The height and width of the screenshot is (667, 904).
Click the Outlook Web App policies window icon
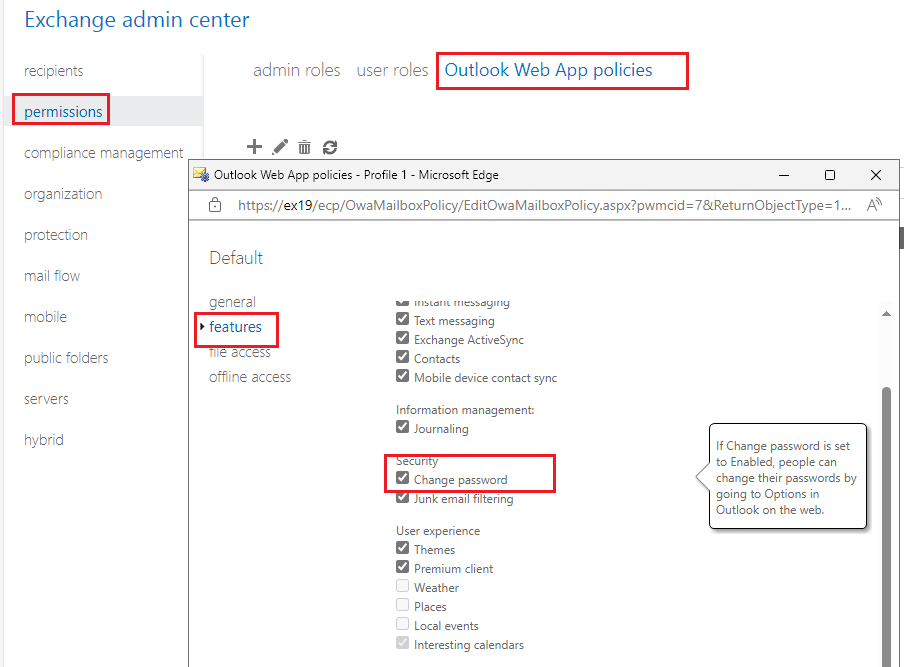(x=201, y=175)
